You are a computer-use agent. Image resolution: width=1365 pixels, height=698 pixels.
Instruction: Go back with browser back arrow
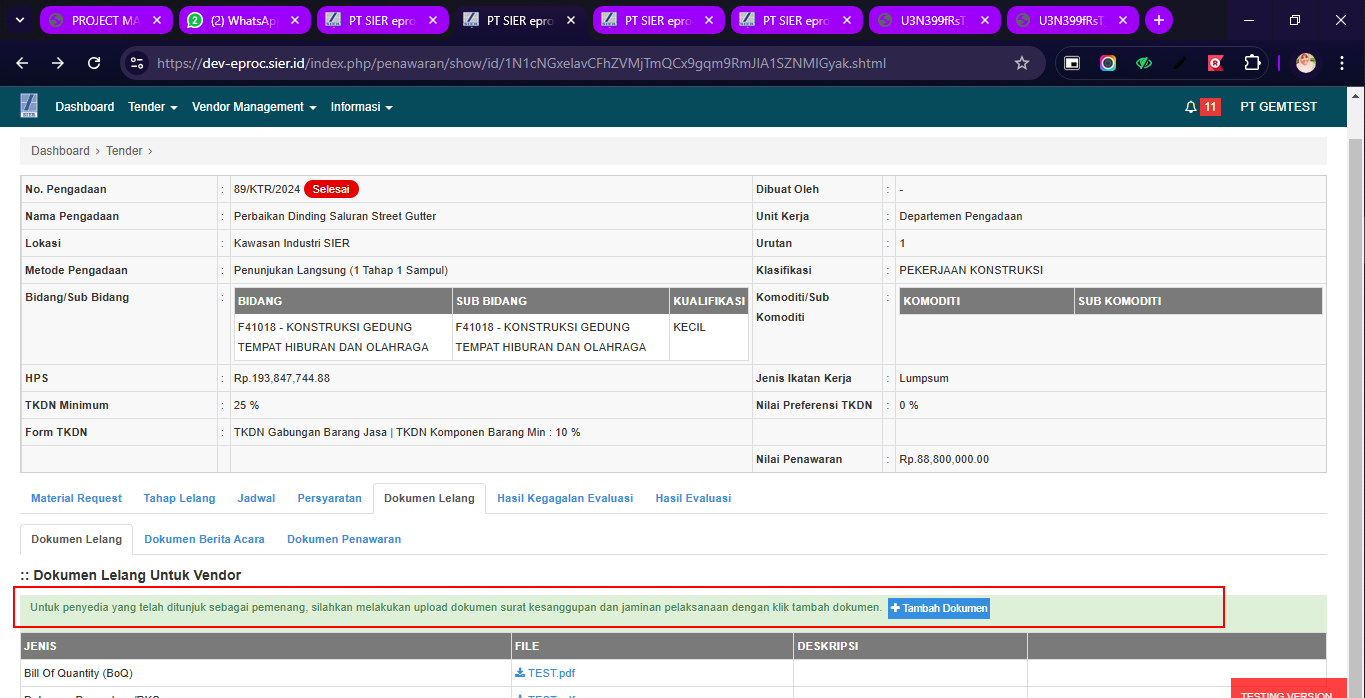(23, 63)
